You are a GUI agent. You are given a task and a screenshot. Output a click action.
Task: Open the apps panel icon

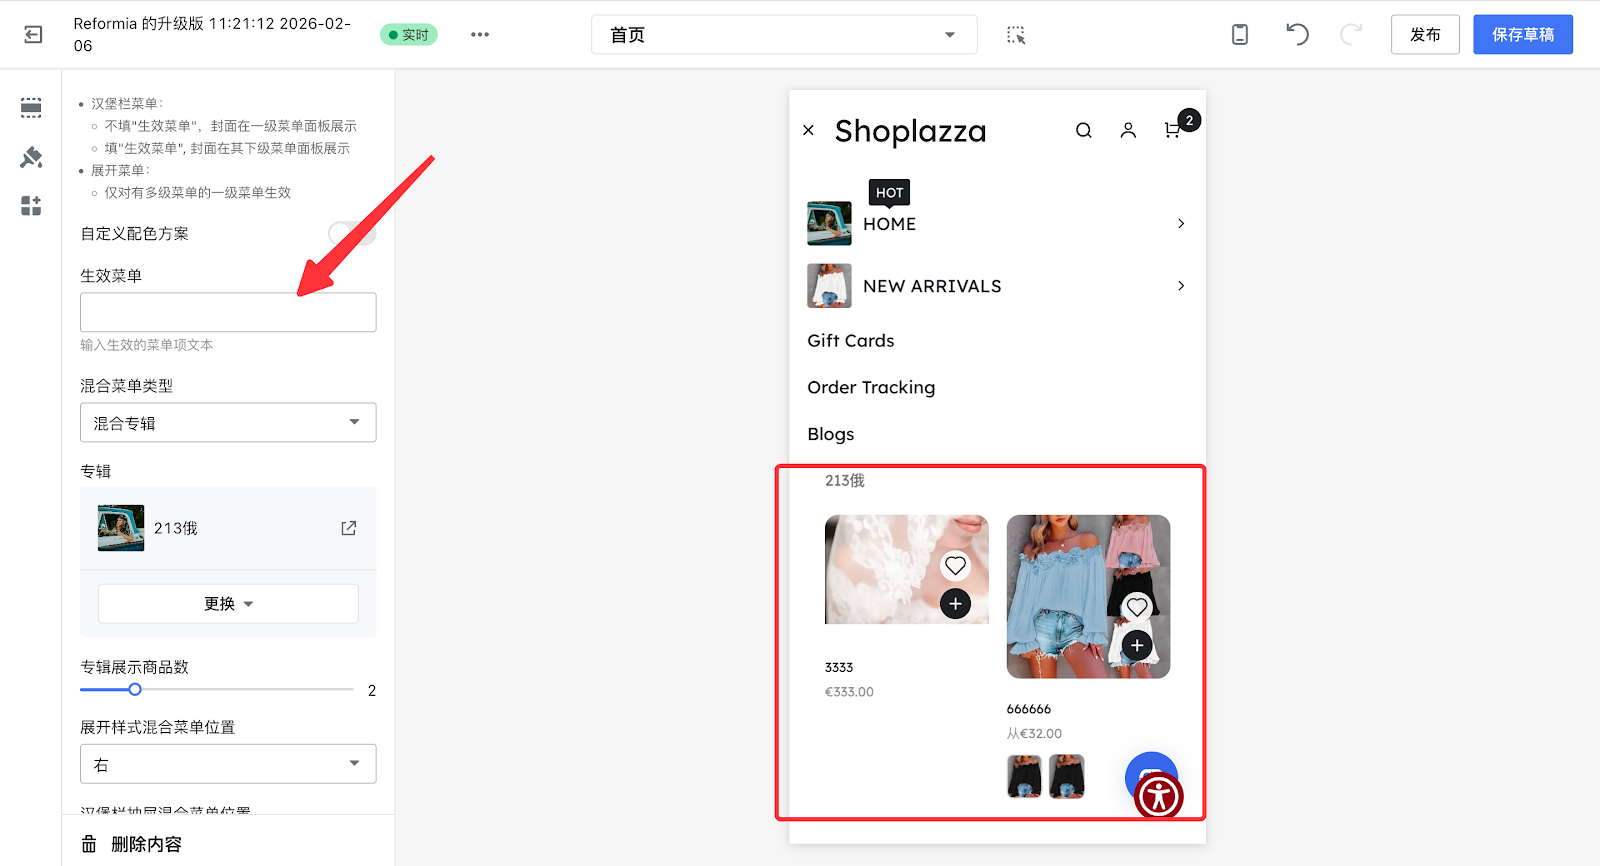click(x=31, y=206)
